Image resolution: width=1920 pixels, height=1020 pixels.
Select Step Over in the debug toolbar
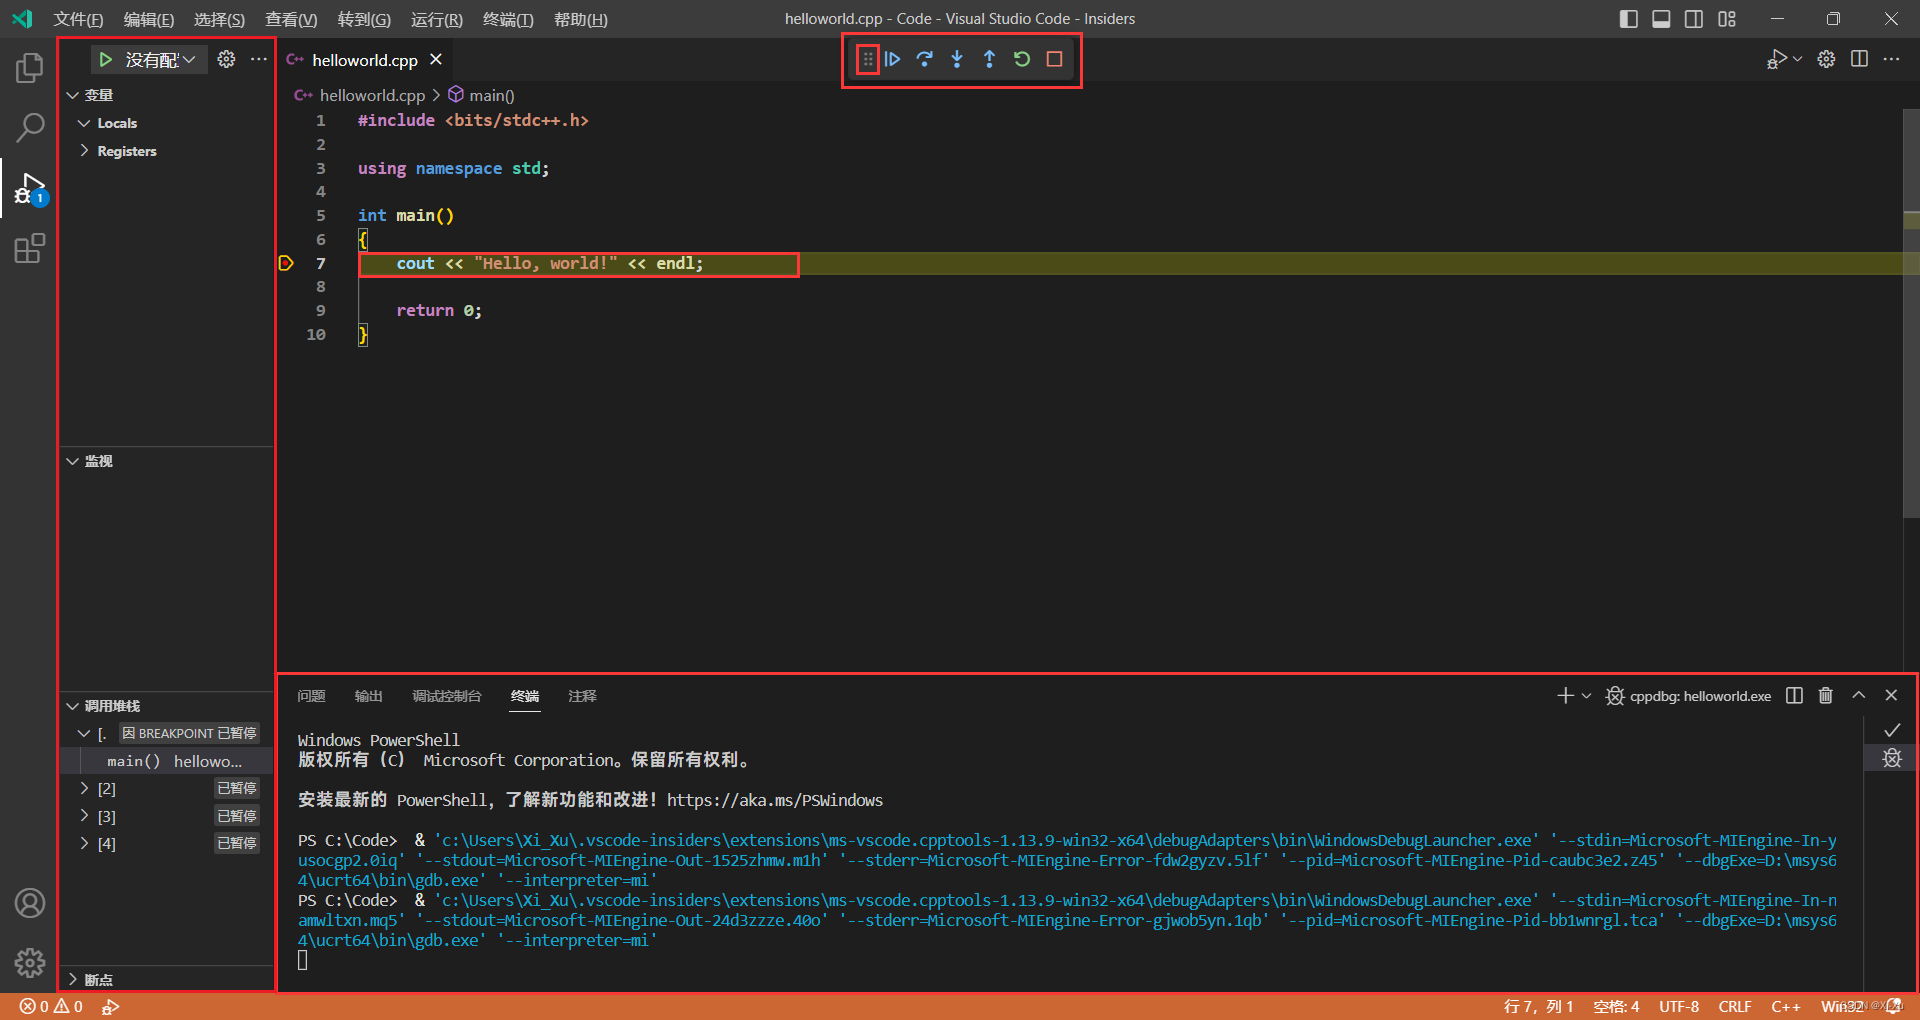coord(925,59)
